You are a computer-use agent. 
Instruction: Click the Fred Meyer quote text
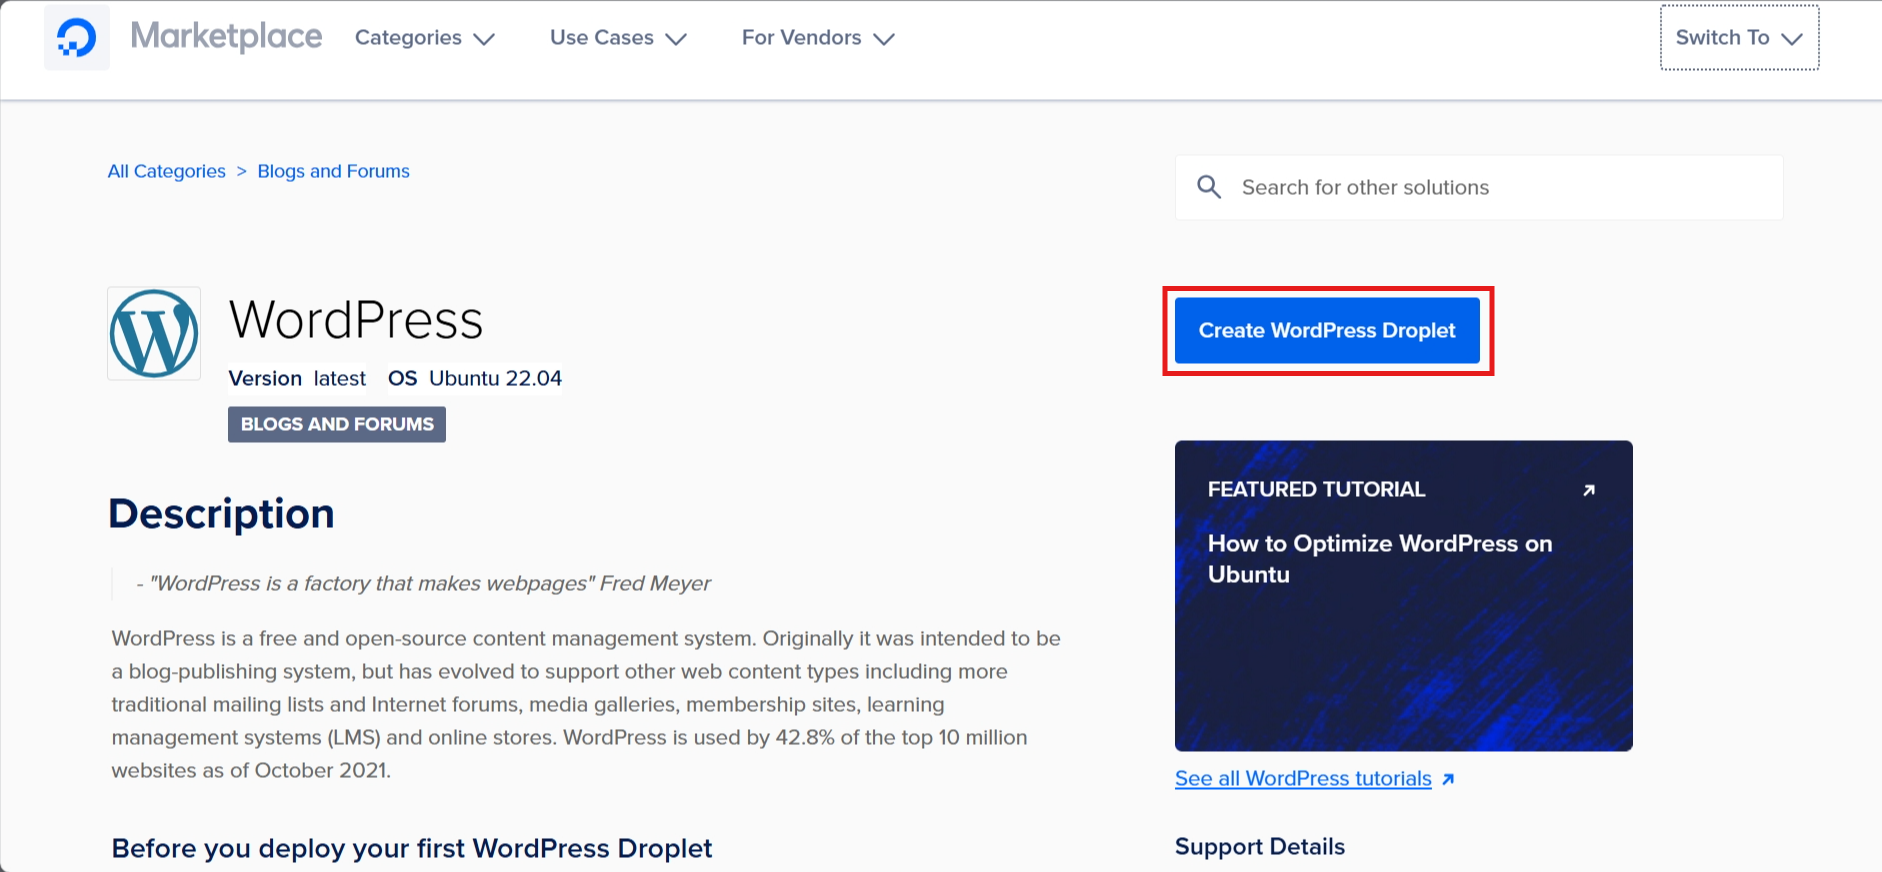pyautogui.click(x=424, y=583)
